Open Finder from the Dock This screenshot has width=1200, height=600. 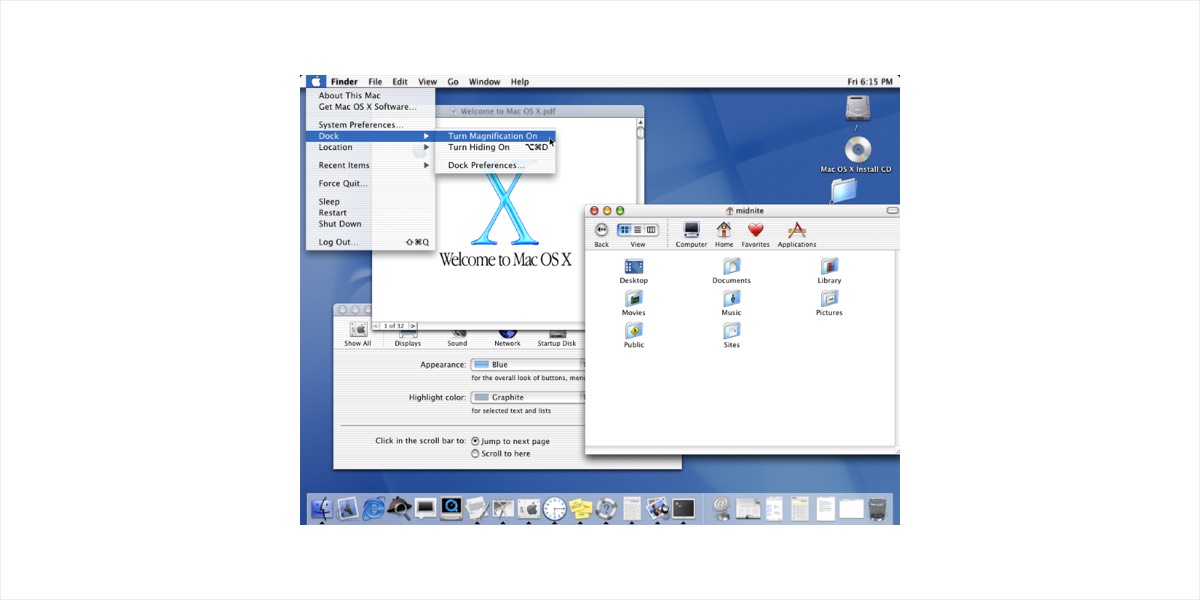pyautogui.click(x=322, y=508)
